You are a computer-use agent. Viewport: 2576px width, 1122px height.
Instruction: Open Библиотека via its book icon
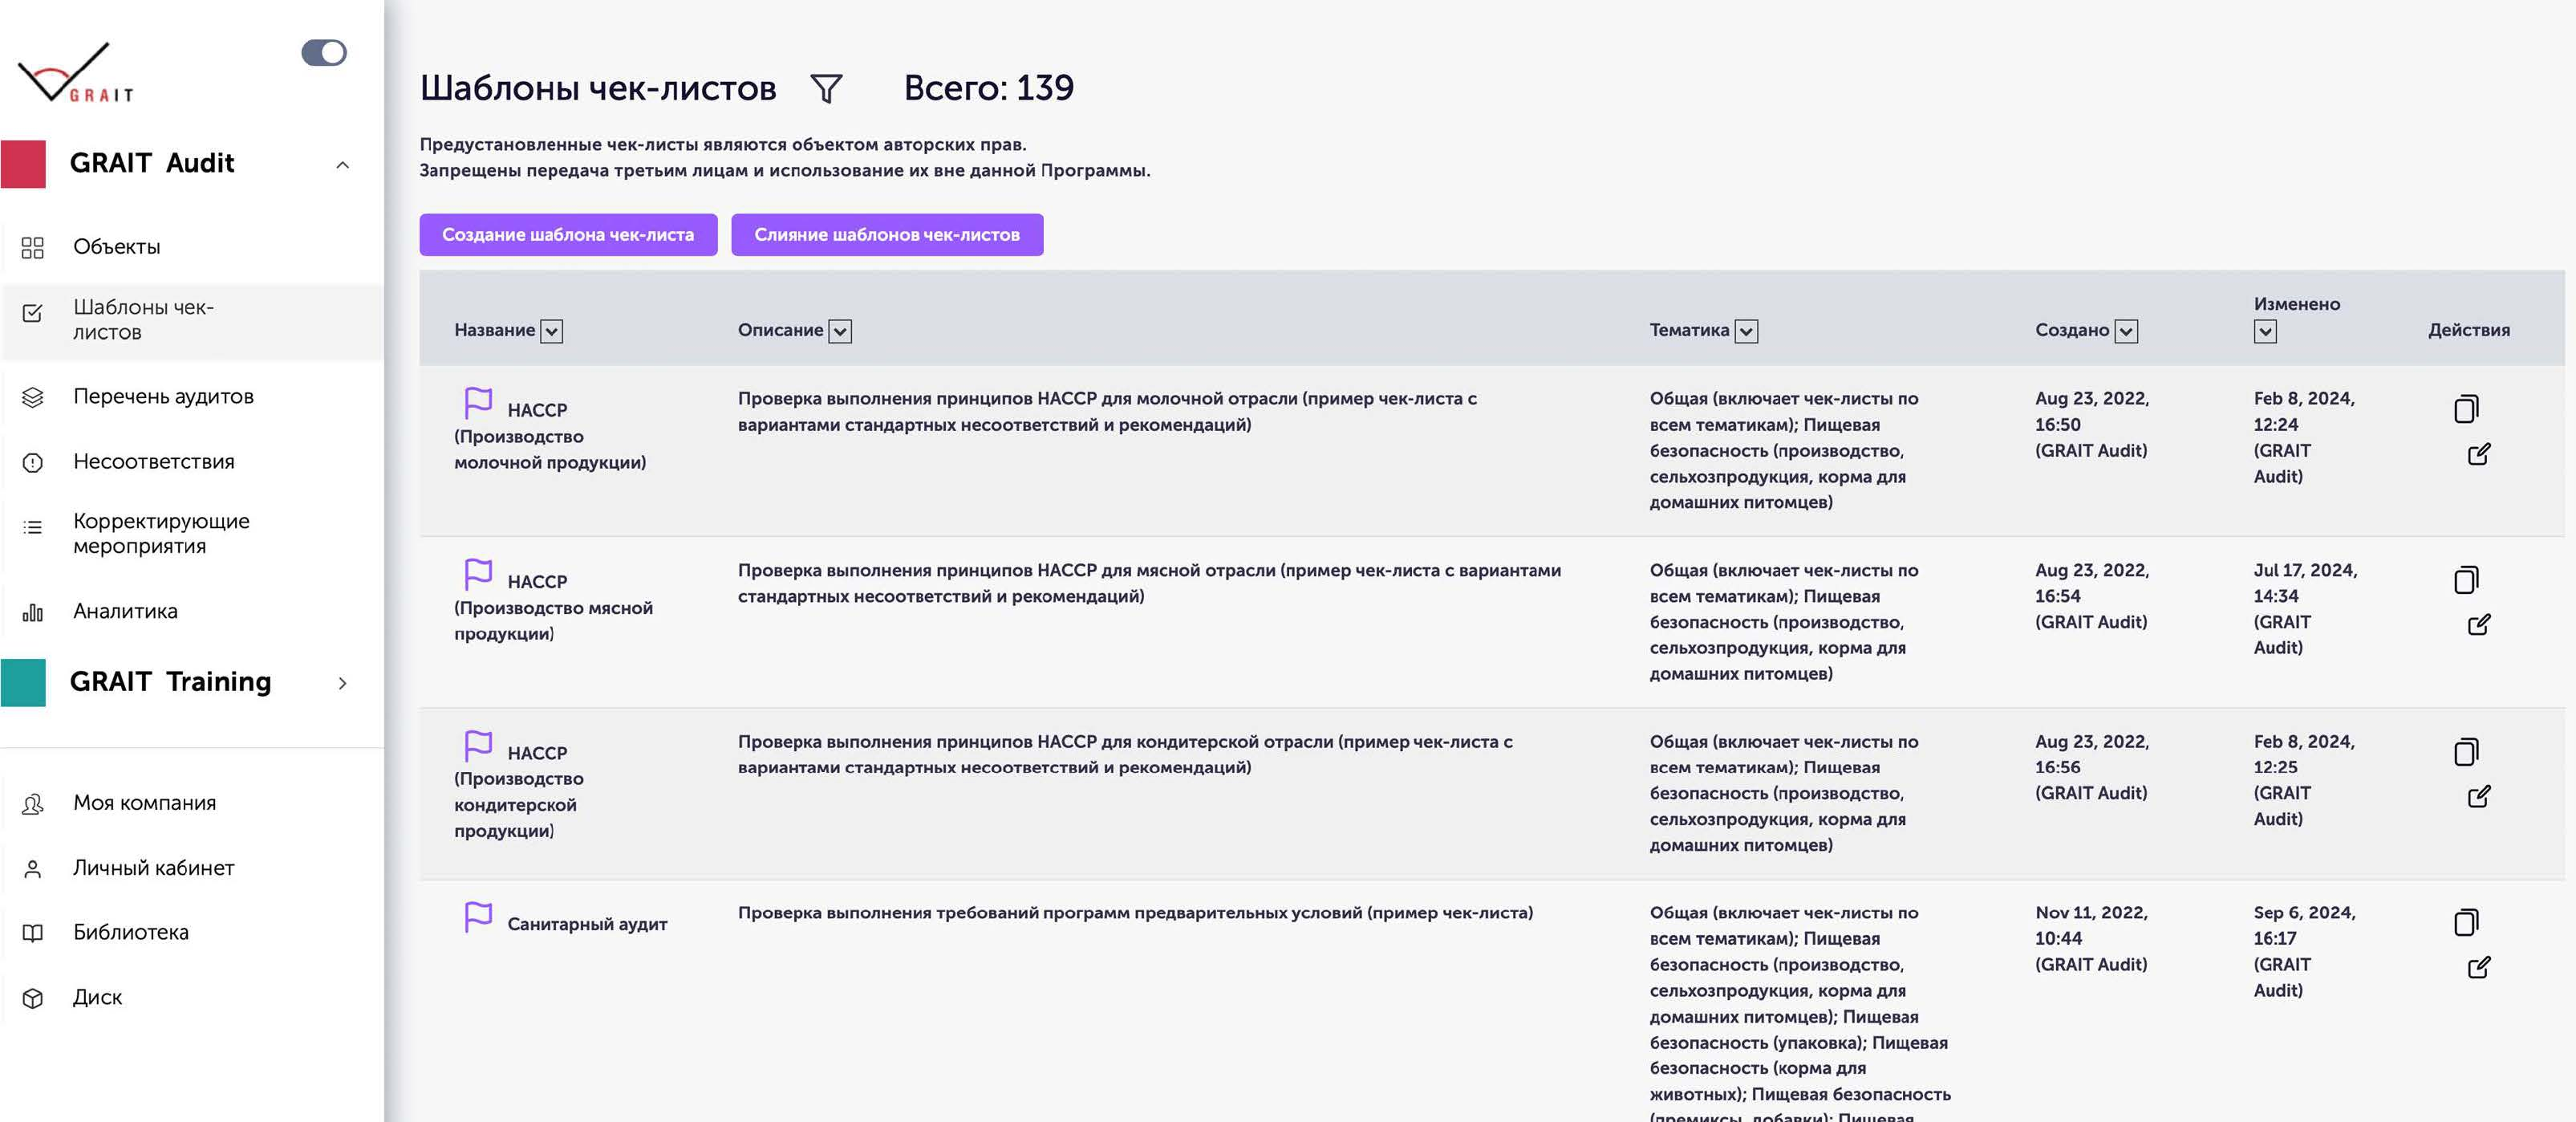point(33,932)
